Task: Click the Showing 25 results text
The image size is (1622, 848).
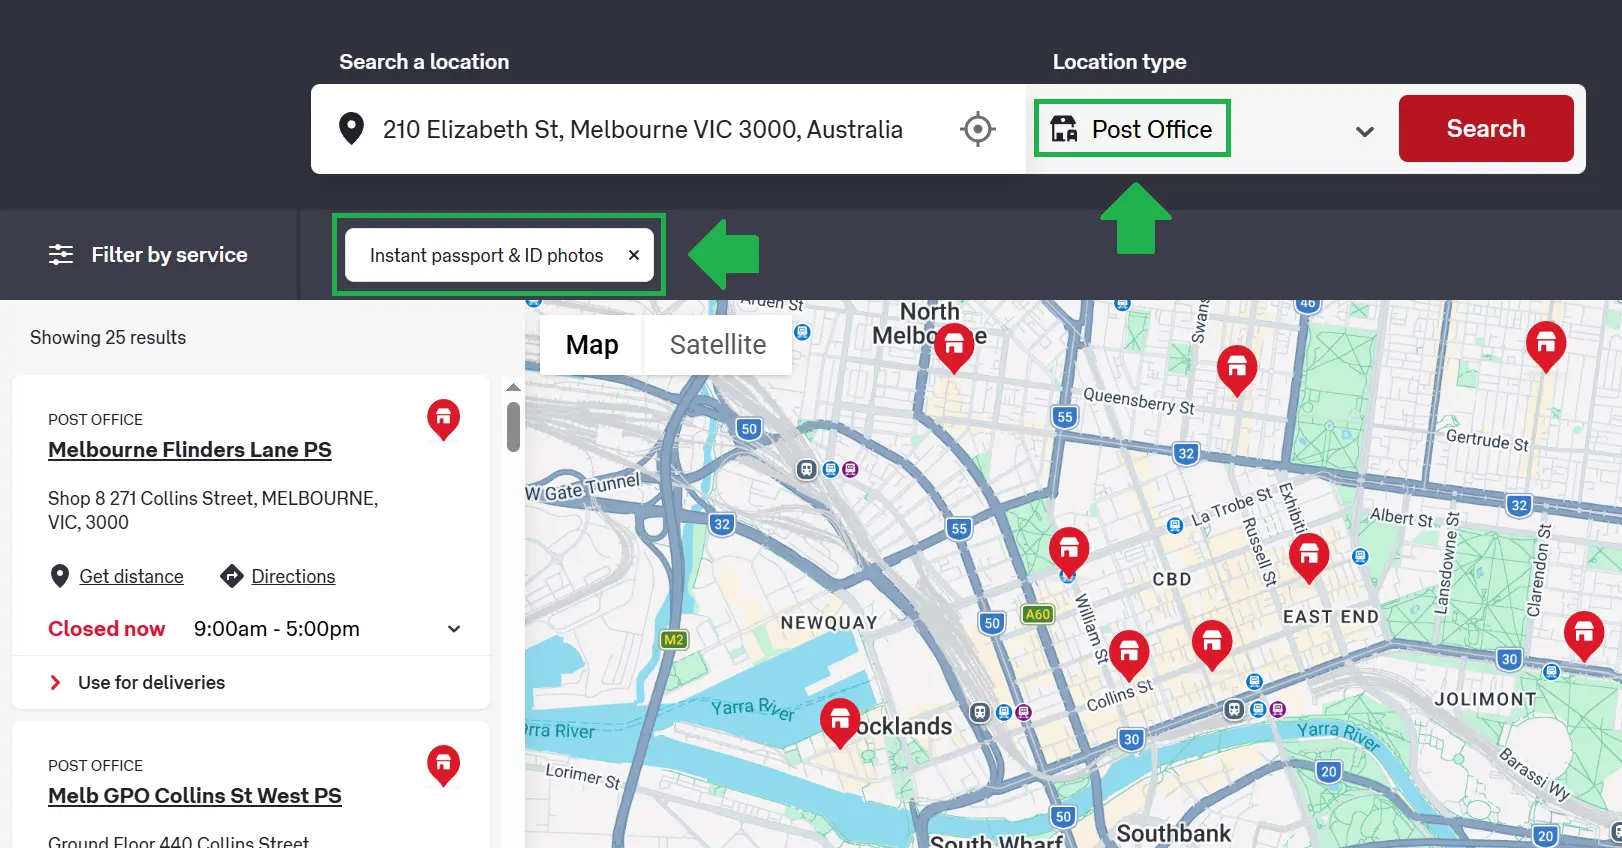Action: point(108,338)
